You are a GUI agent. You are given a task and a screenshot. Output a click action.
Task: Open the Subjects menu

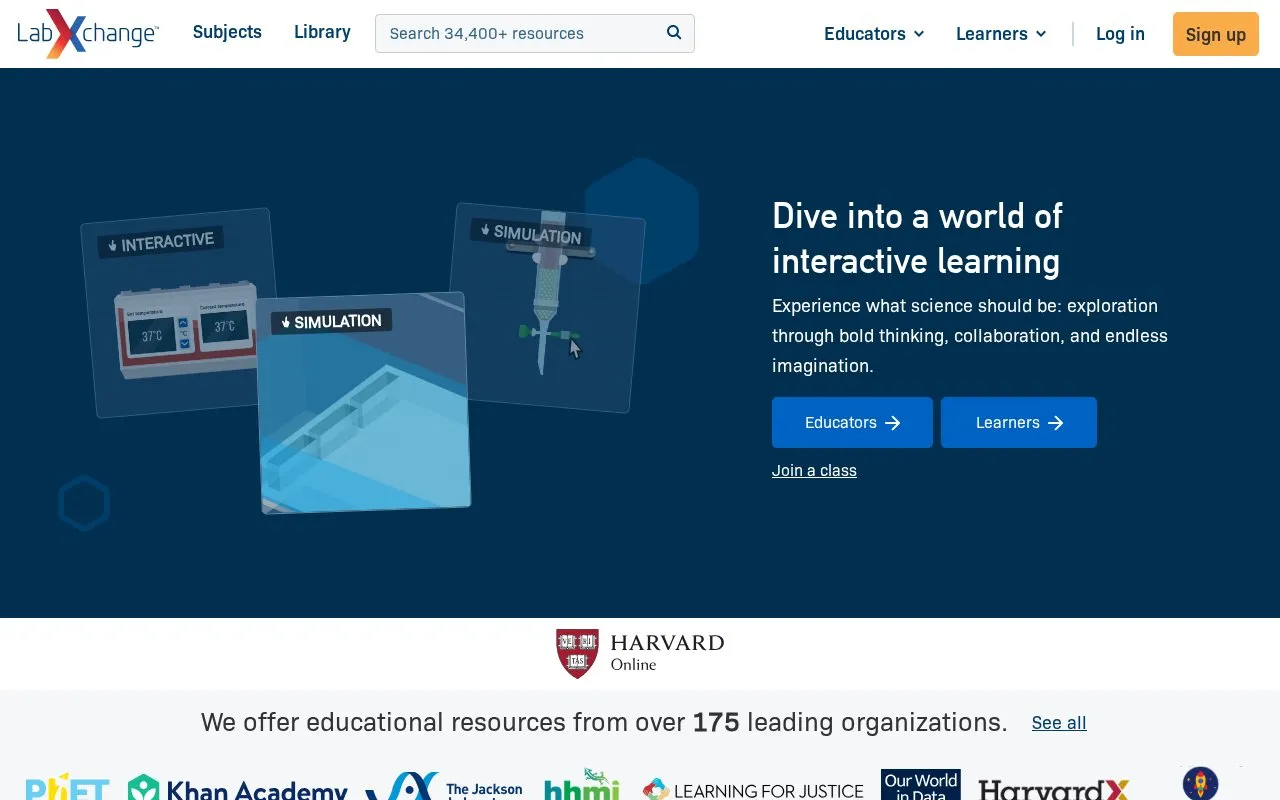227,32
